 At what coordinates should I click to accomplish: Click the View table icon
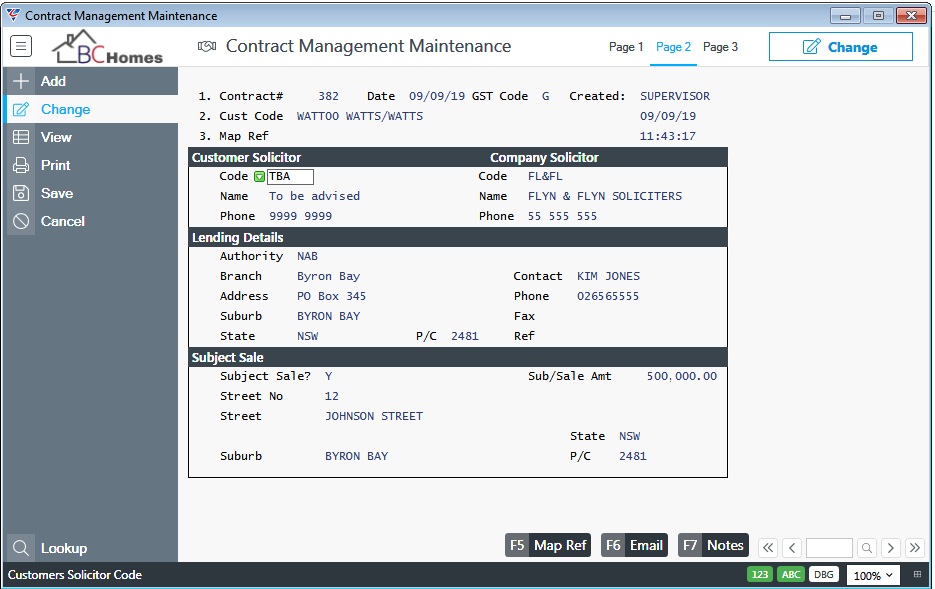[21, 137]
